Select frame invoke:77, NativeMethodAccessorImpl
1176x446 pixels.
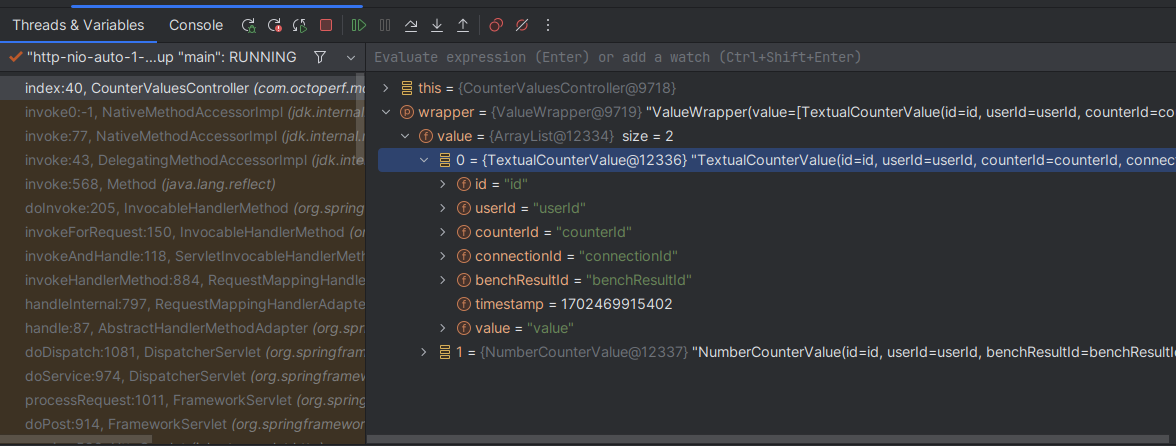pyautogui.click(x=182, y=136)
